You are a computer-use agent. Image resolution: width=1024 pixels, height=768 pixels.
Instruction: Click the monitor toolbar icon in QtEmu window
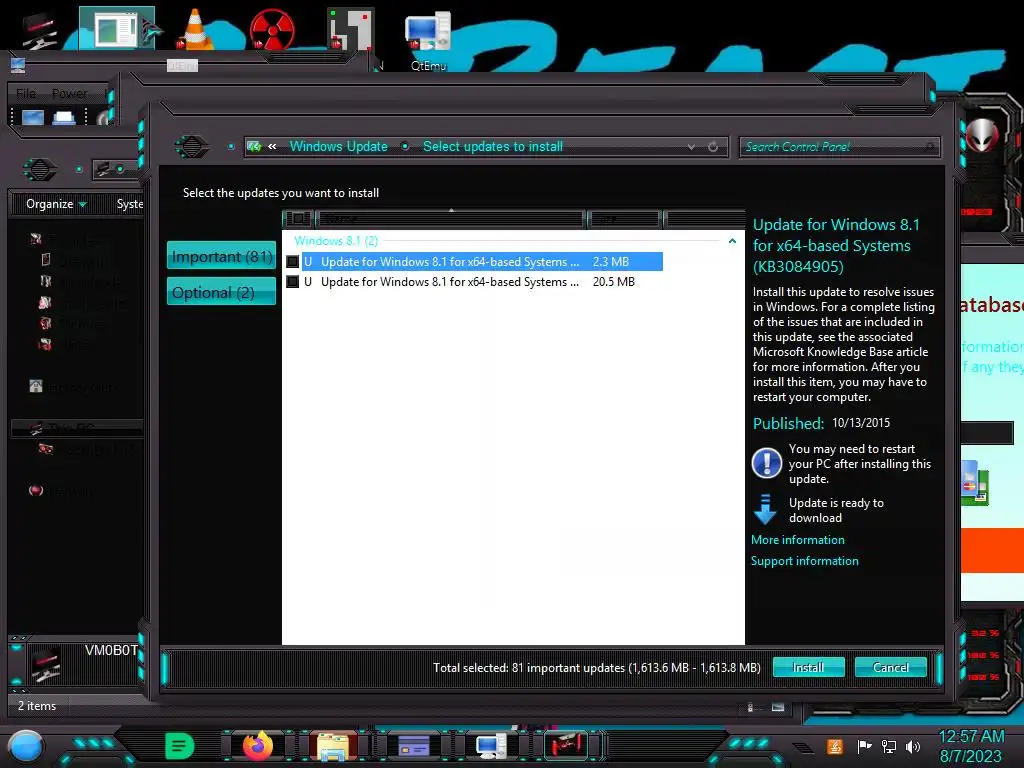(x=33, y=118)
